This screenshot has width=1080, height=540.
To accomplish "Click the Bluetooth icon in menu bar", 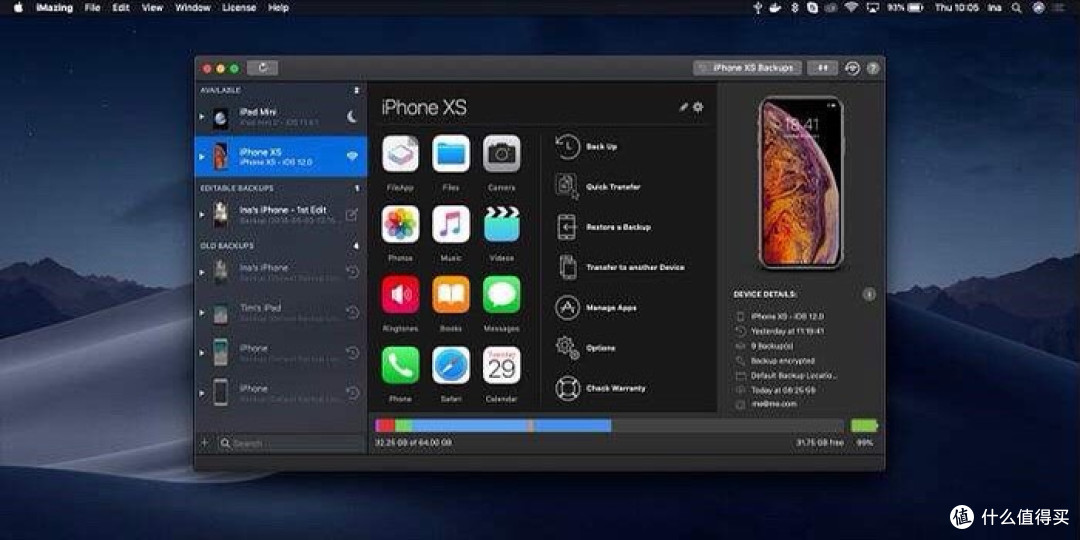I will tap(794, 8).
